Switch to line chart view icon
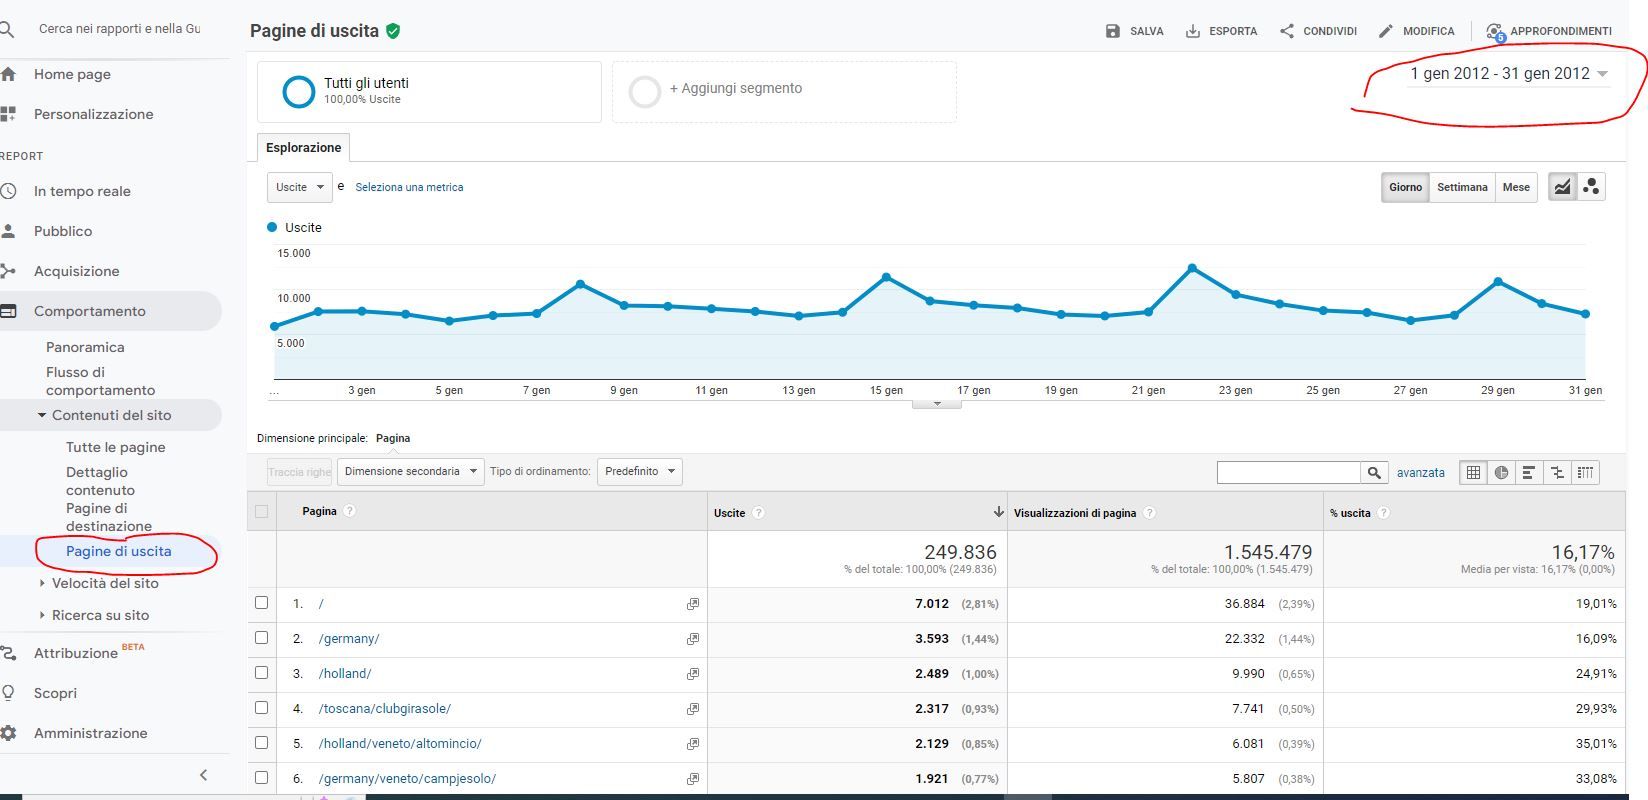Screen dimensions: 1648x800 [x=1562, y=187]
